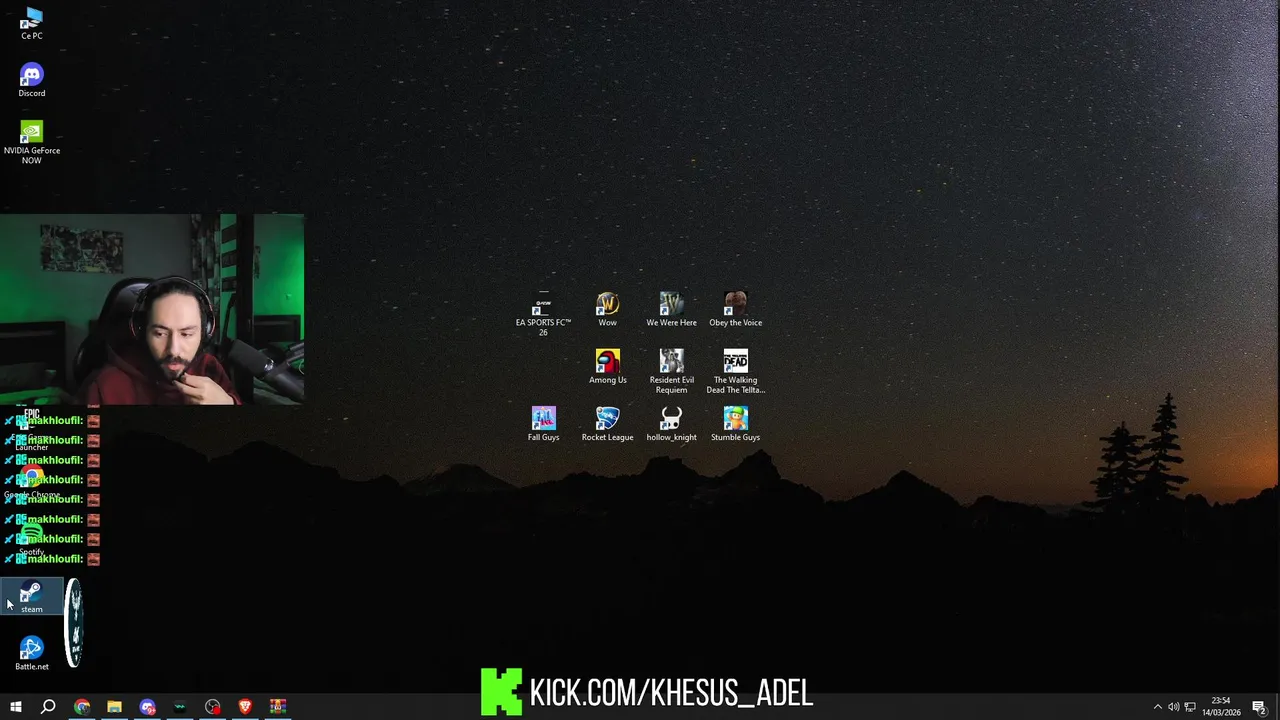This screenshot has width=1280, height=720.
Task: Switch to WinRAR in the taskbar
Action: [x=278, y=707]
